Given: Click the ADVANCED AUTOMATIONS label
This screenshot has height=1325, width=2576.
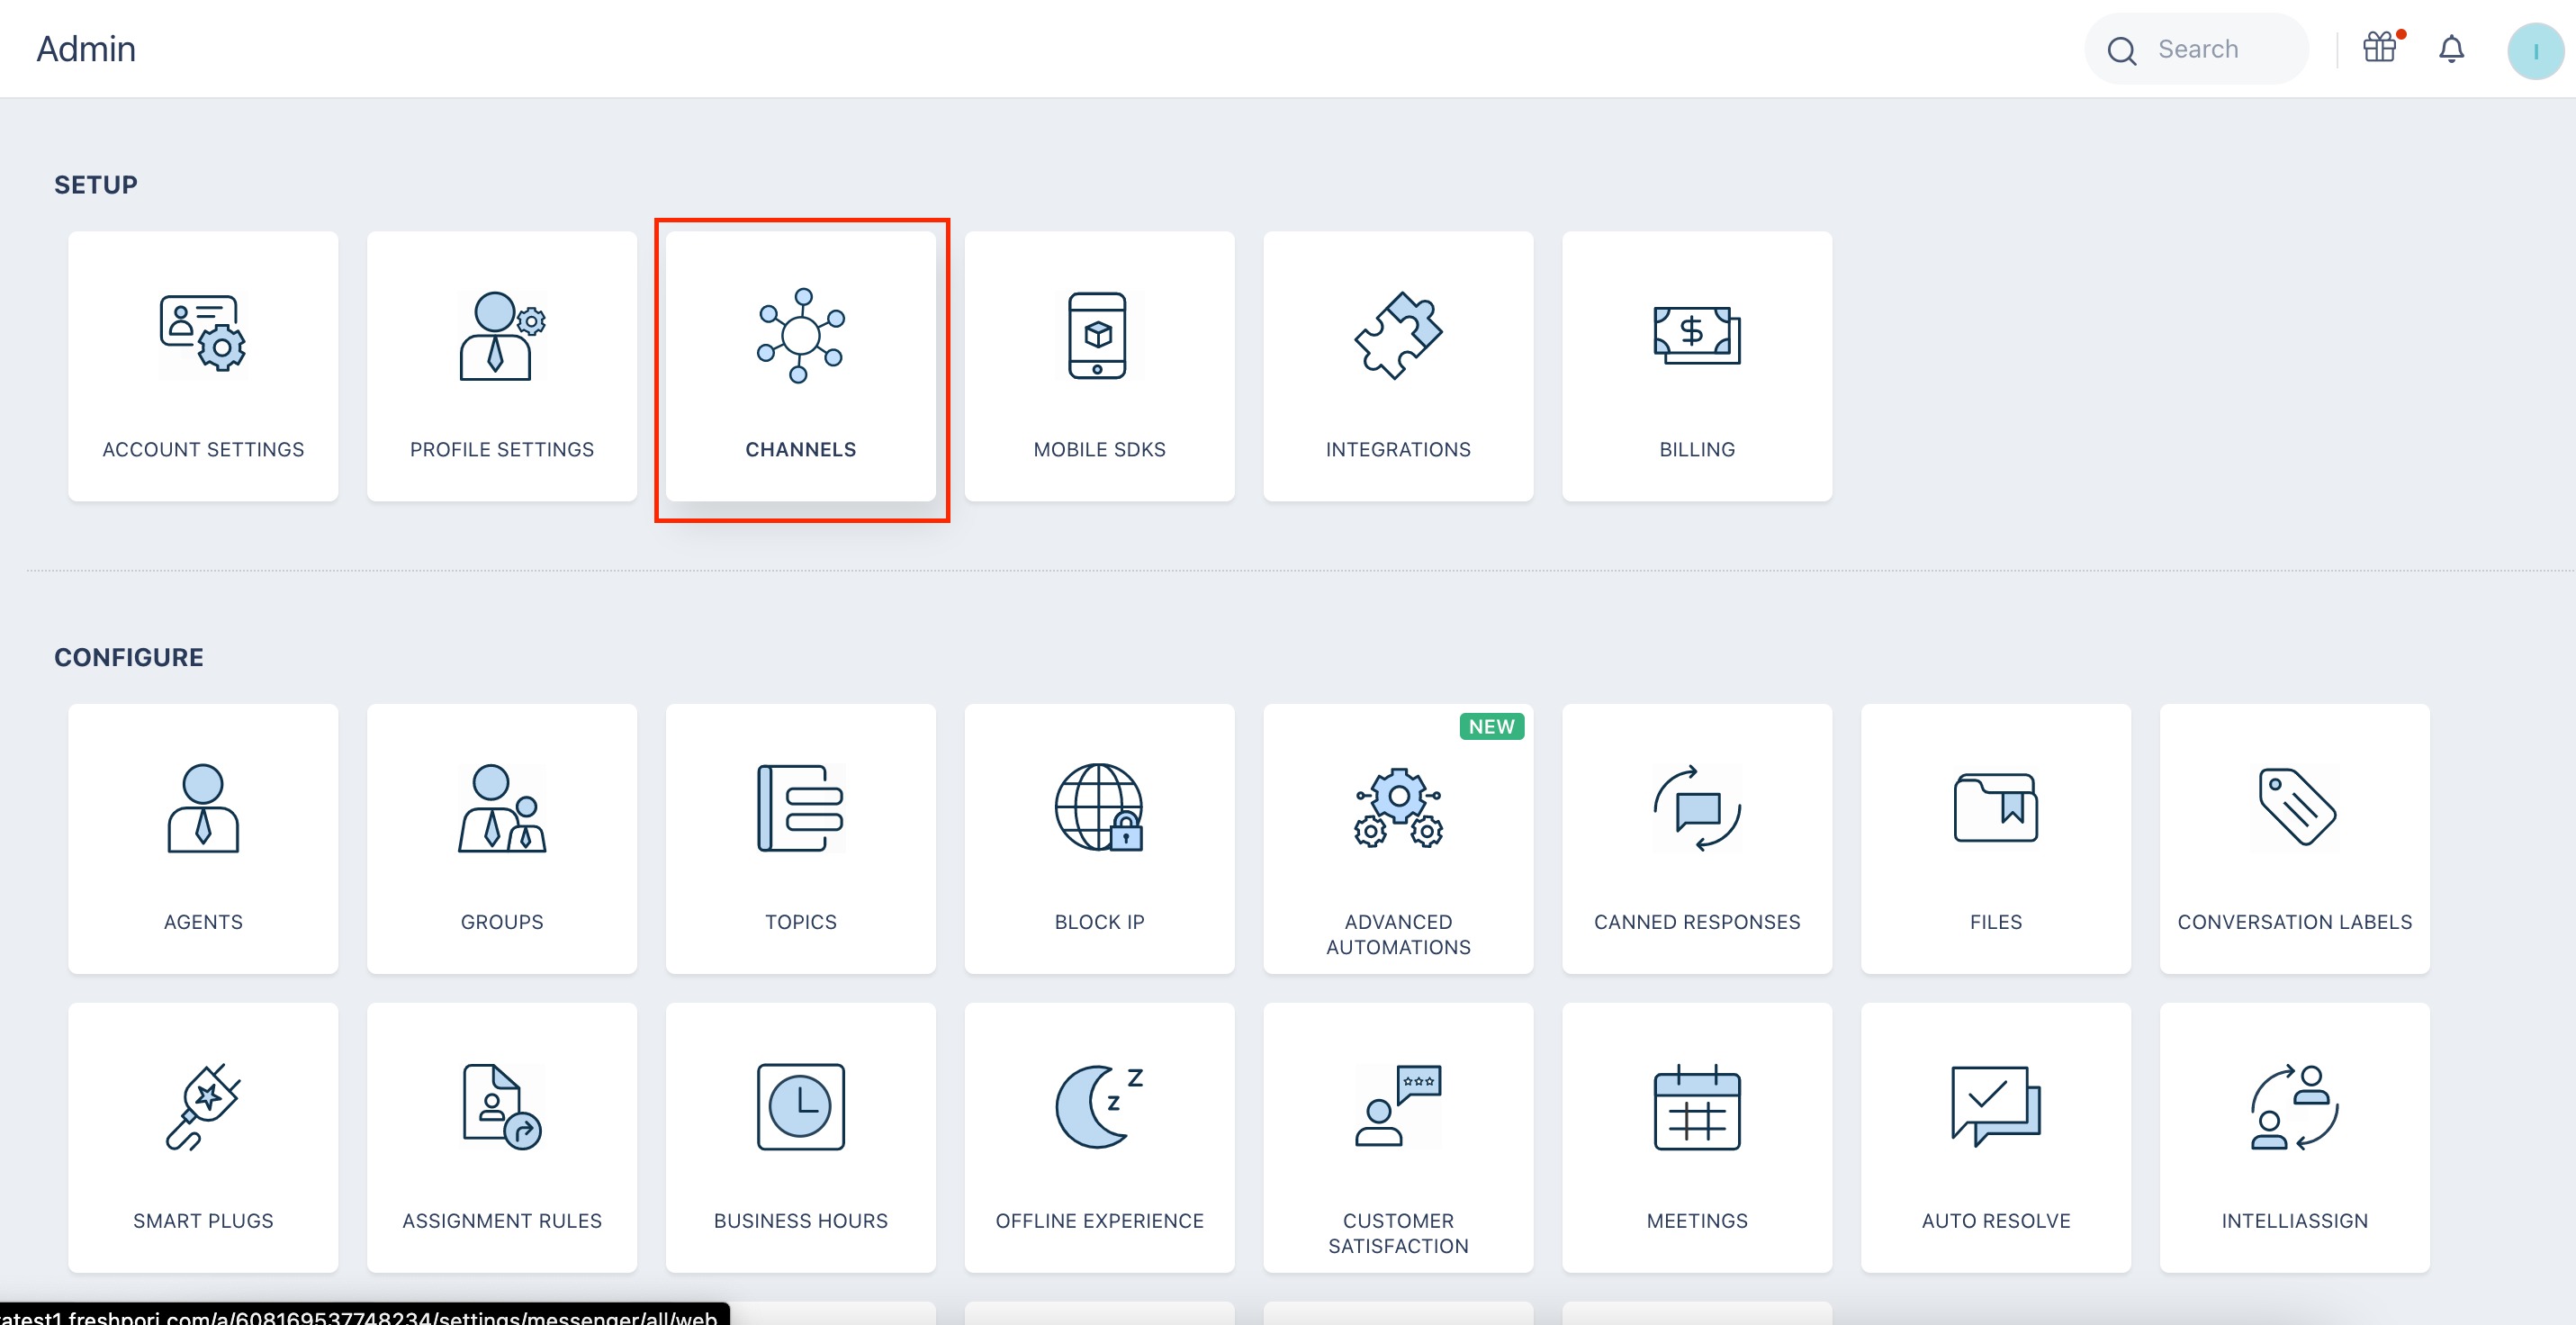Looking at the screenshot, I should click(x=1398, y=934).
